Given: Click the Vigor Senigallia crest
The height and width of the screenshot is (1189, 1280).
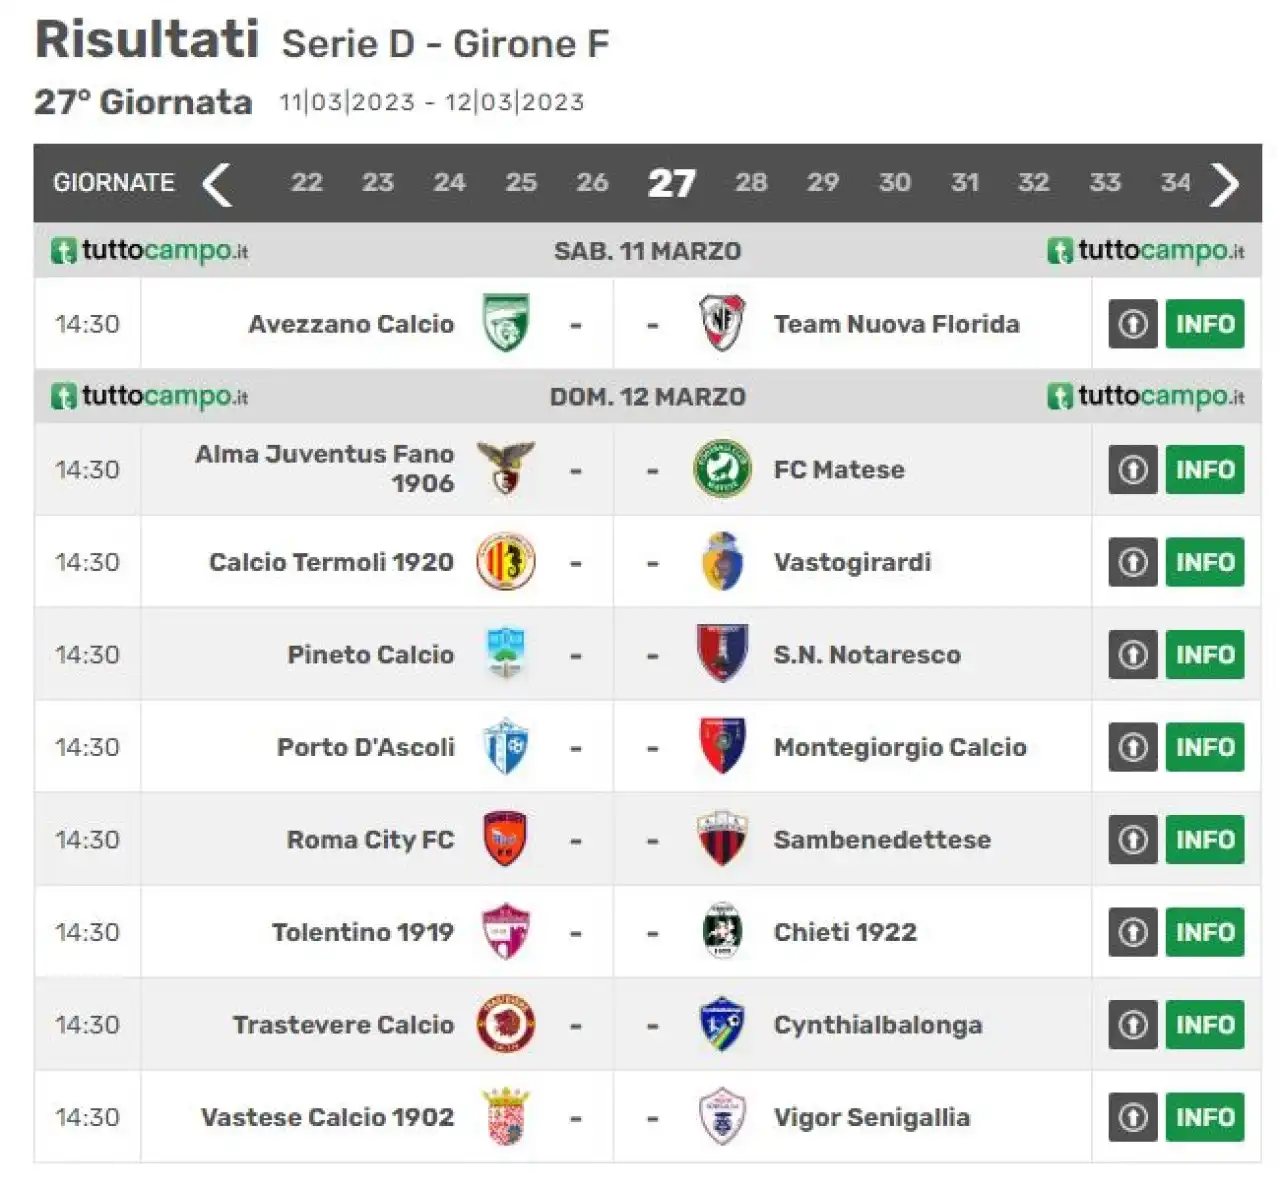Looking at the screenshot, I should [721, 1117].
